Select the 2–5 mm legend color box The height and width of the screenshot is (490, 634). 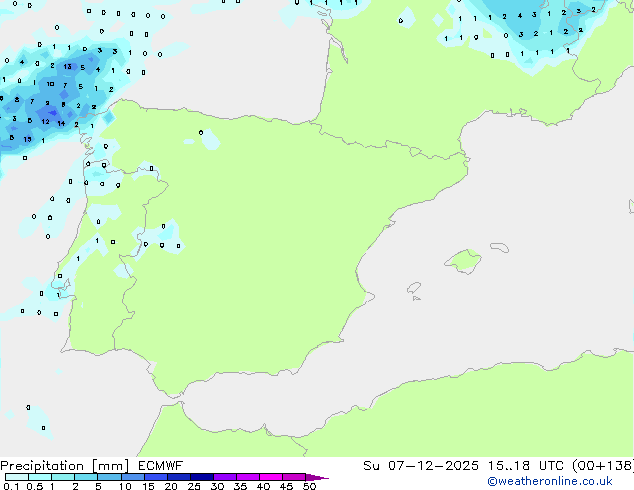tap(86, 477)
